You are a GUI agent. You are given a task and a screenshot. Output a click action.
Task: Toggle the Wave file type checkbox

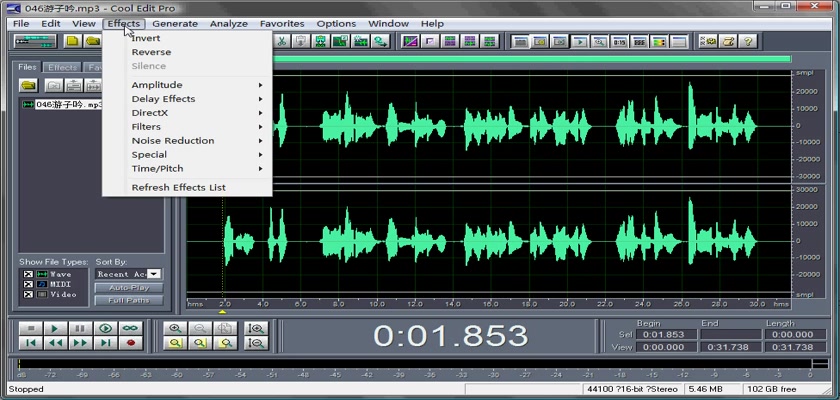27,274
